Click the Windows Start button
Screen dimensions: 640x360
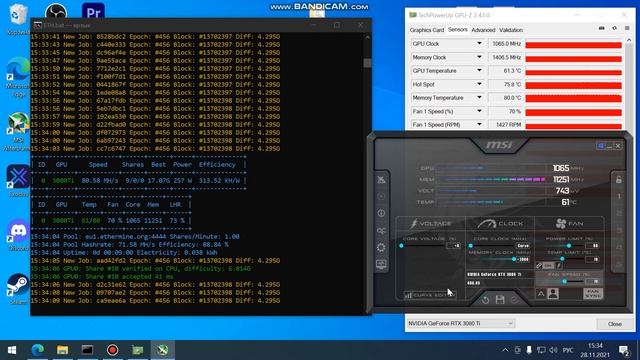point(12,350)
